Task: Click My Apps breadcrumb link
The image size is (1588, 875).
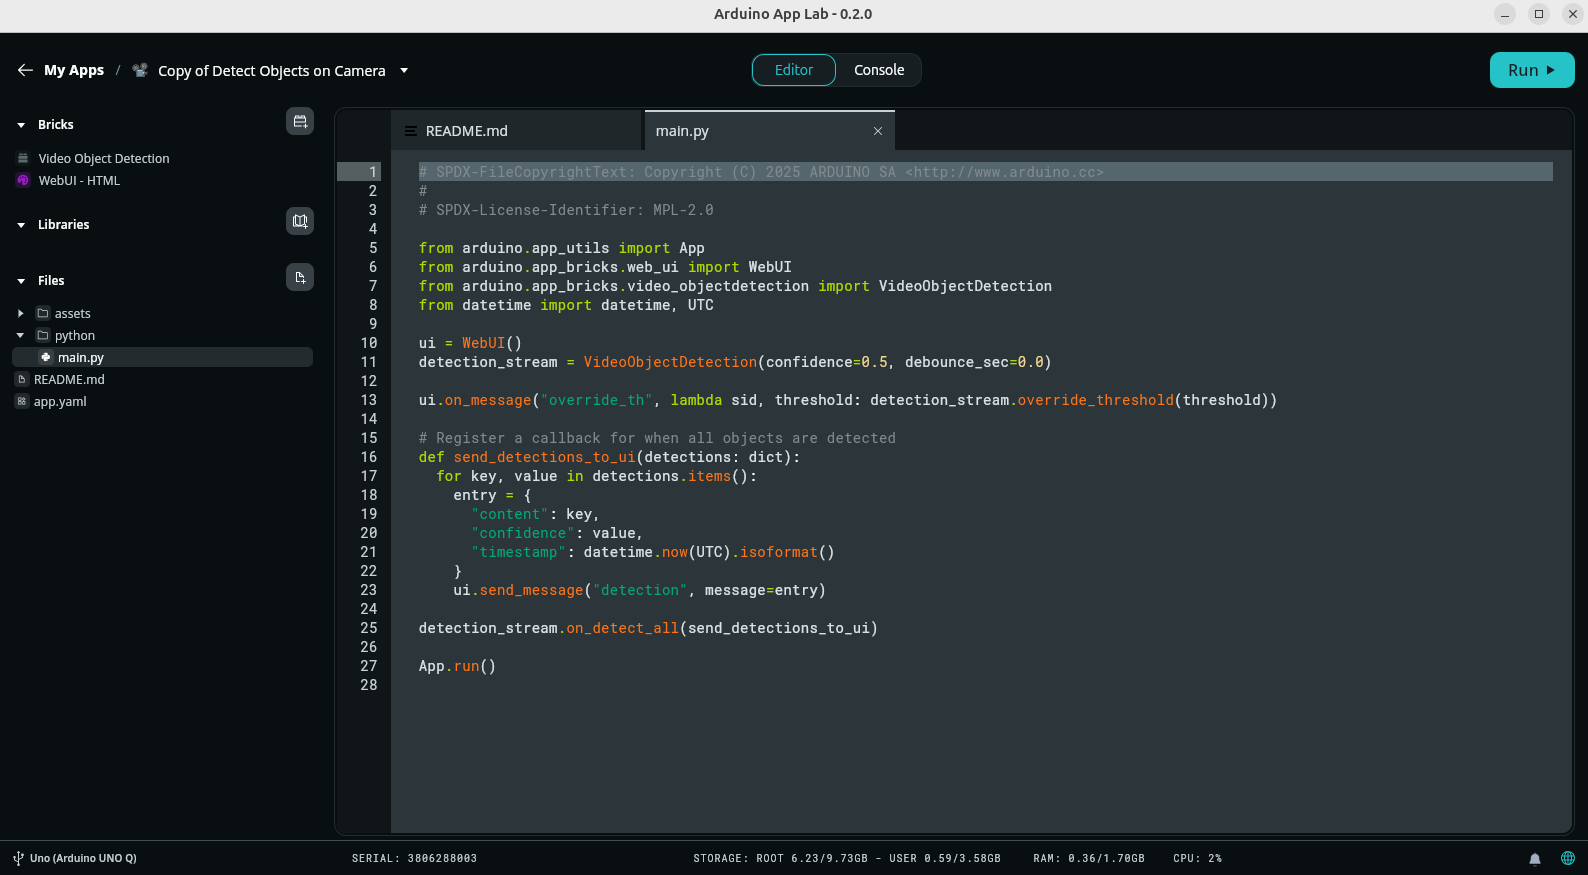Action: click(74, 70)
